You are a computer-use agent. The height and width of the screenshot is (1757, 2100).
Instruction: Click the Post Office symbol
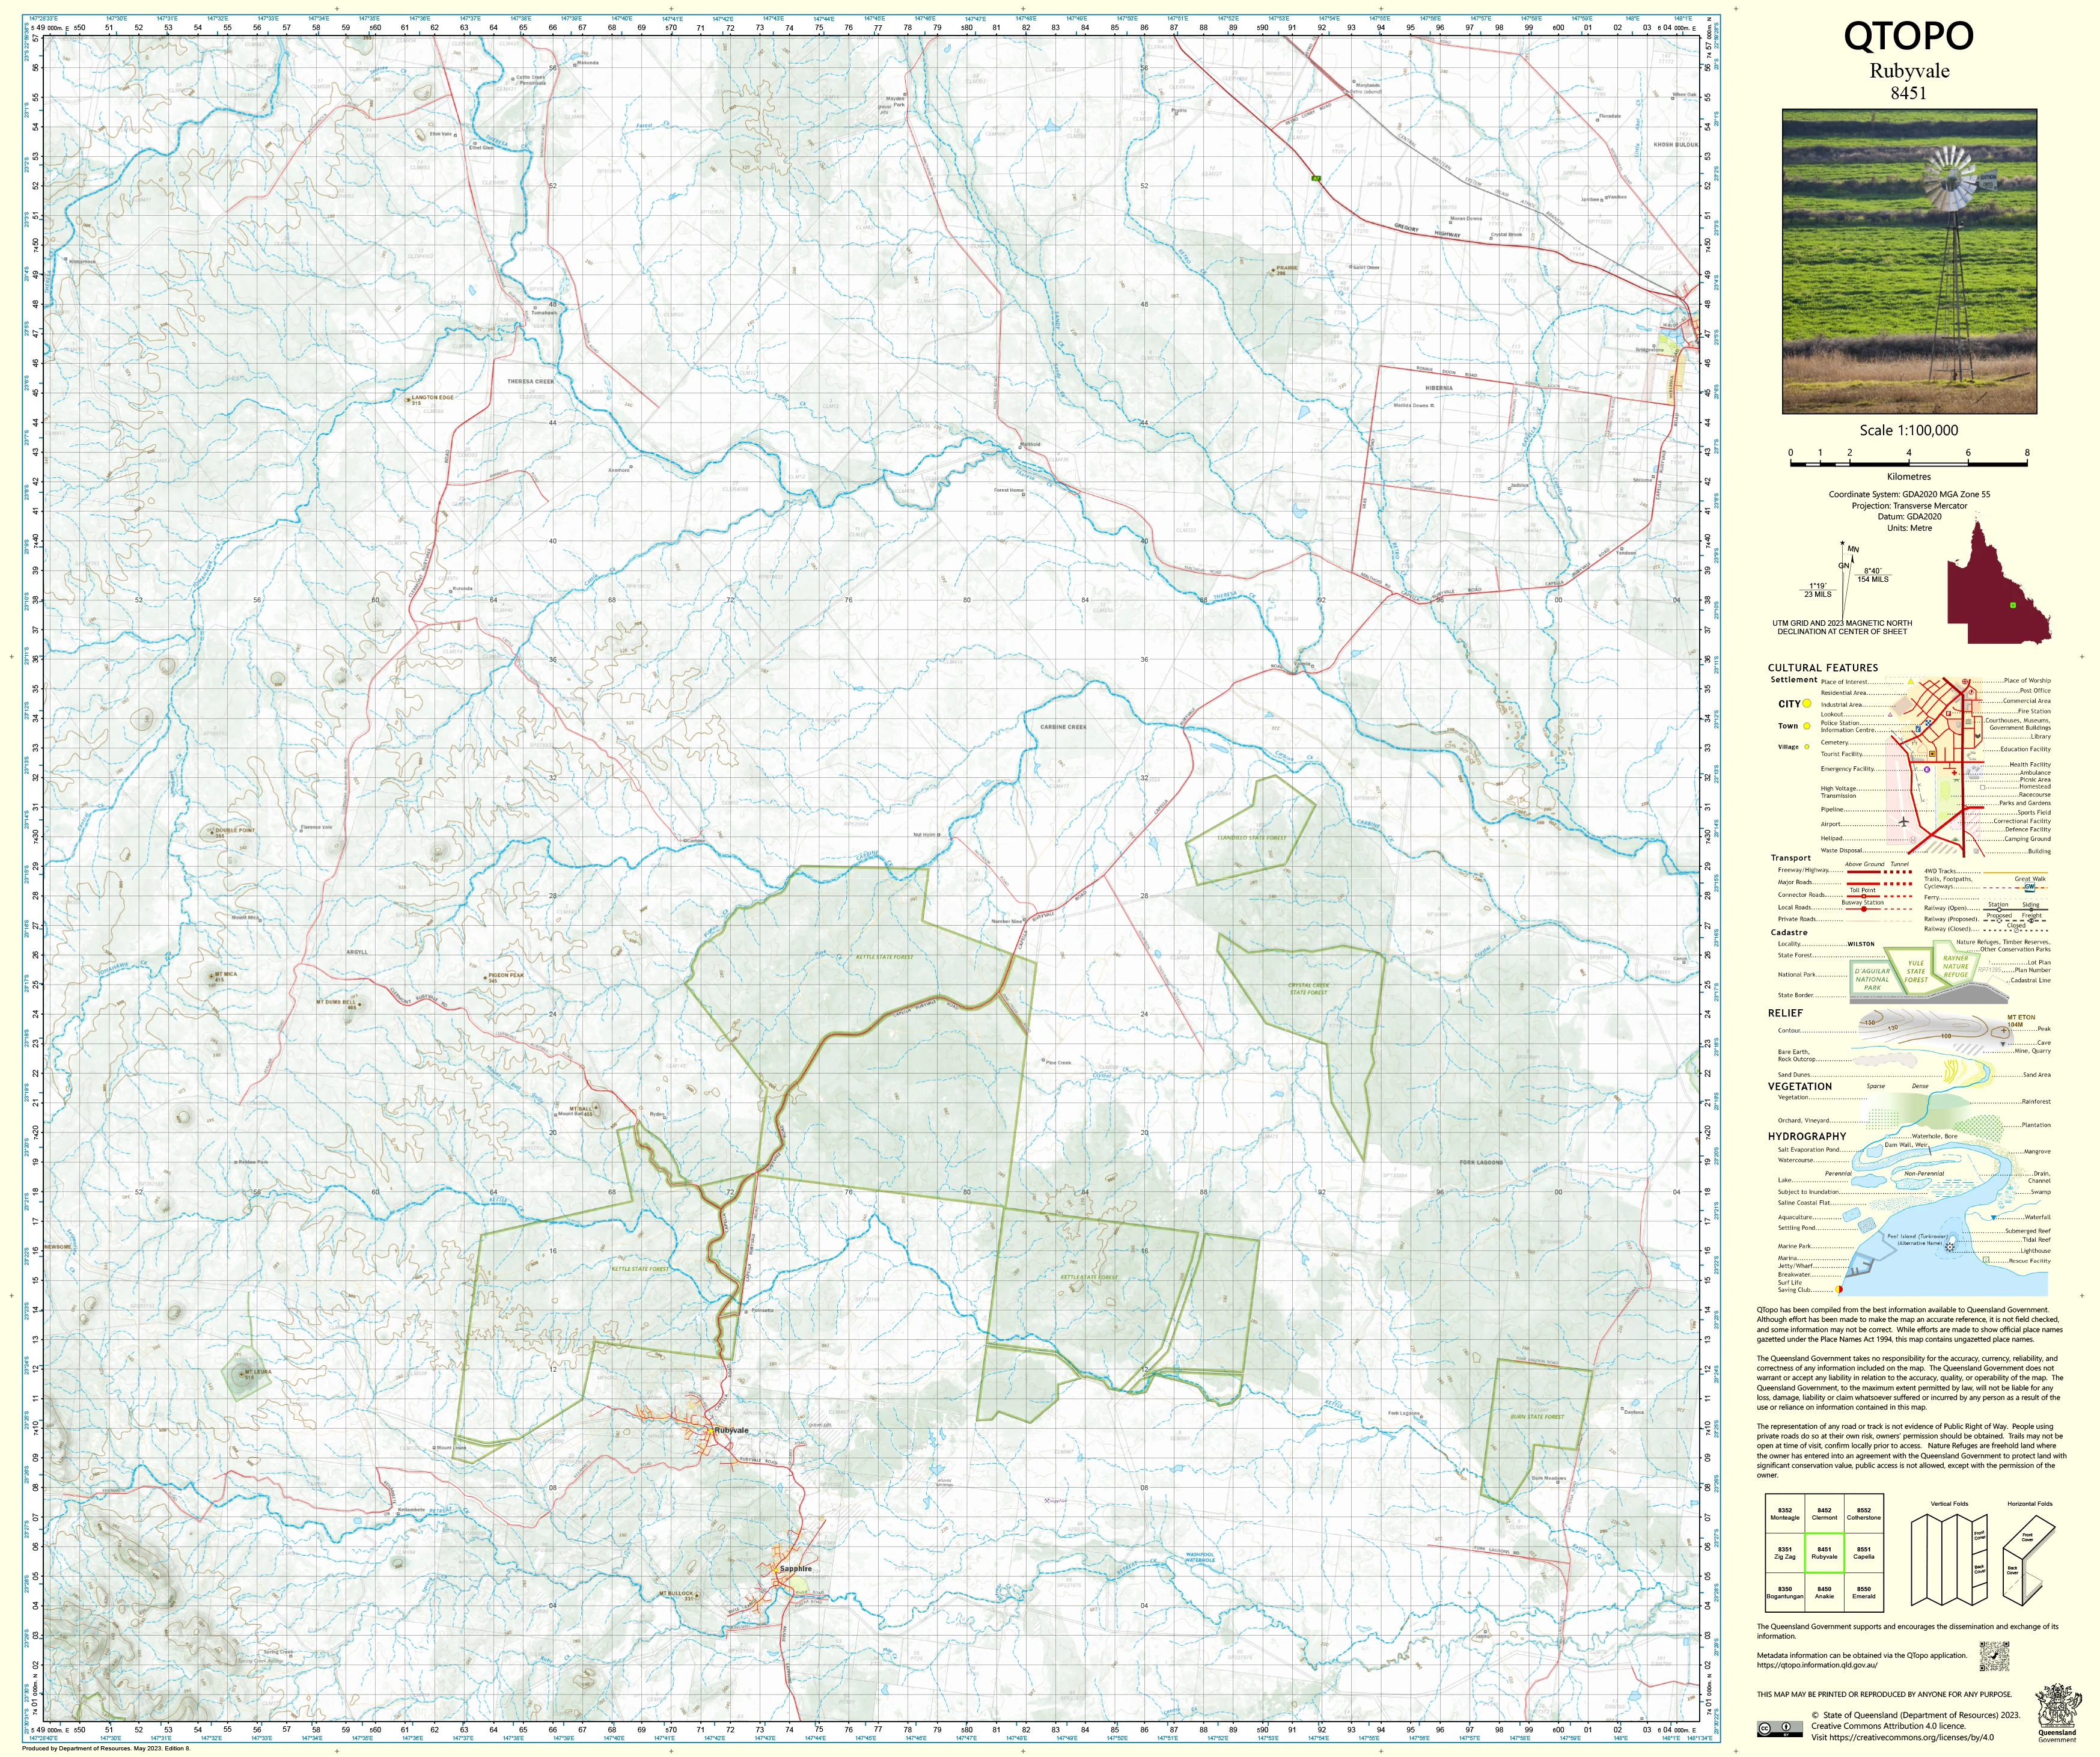[x=1971, y=692]
